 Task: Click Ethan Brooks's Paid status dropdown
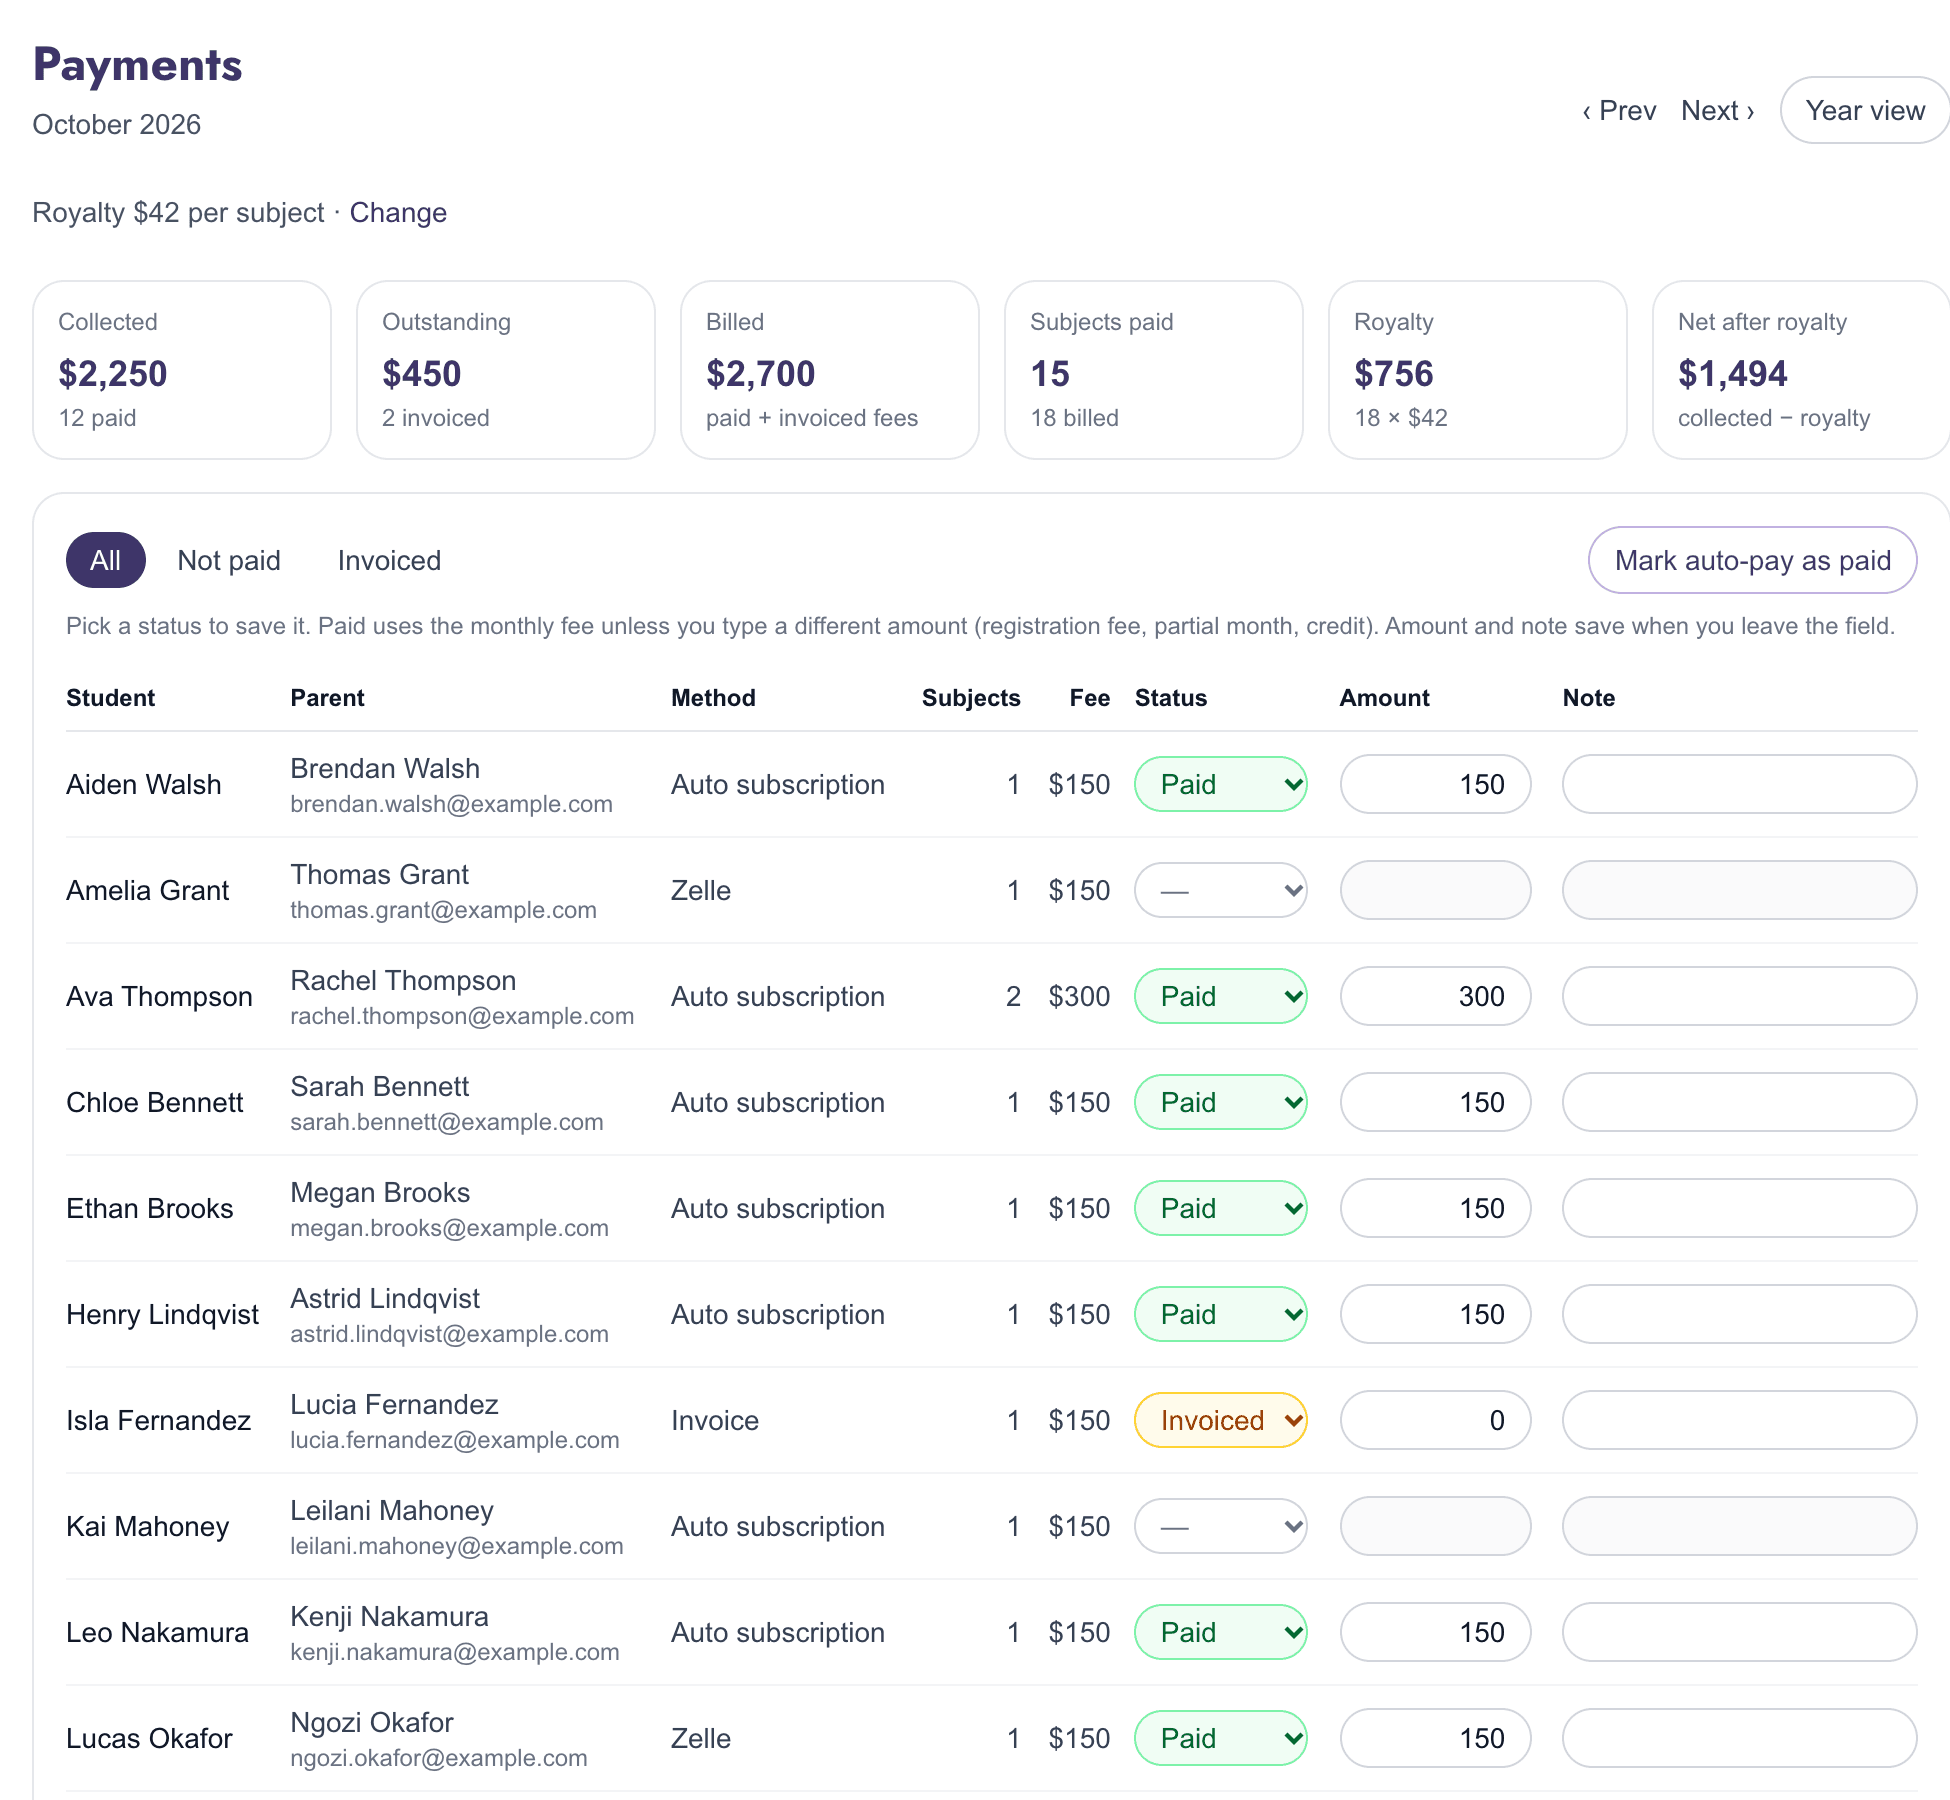pos(1220,1208)
